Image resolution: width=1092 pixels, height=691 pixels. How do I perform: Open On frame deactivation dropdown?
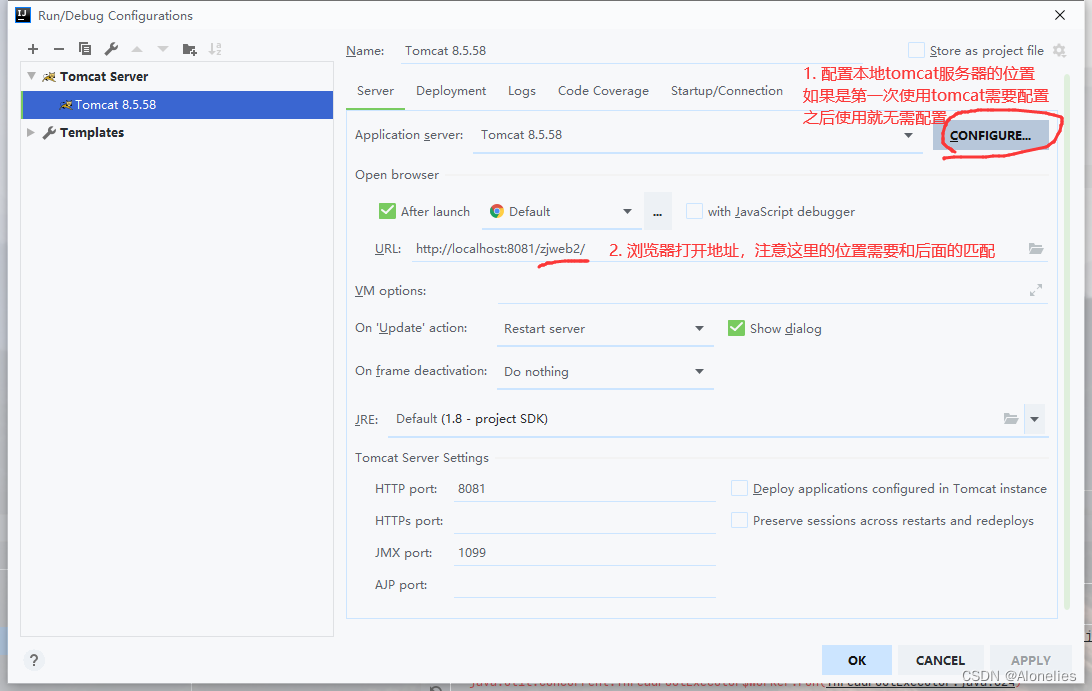pyautogui.click(x=699, y=372)
